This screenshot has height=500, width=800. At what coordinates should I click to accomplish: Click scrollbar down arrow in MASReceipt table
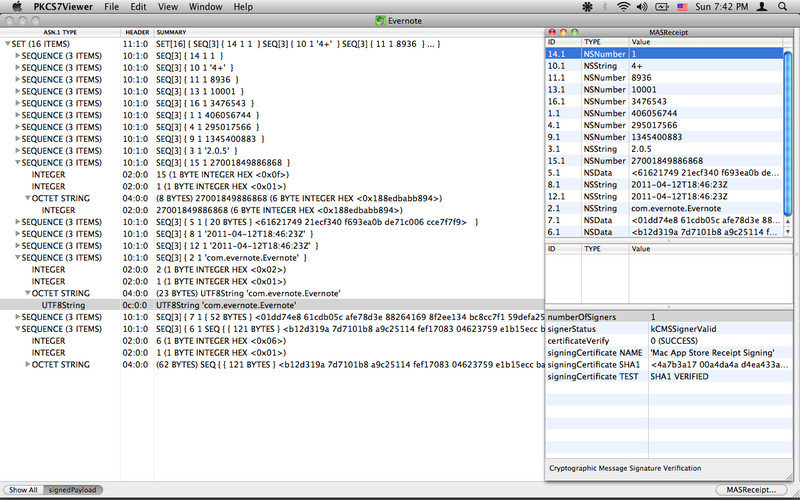click(x=788, y=232)
